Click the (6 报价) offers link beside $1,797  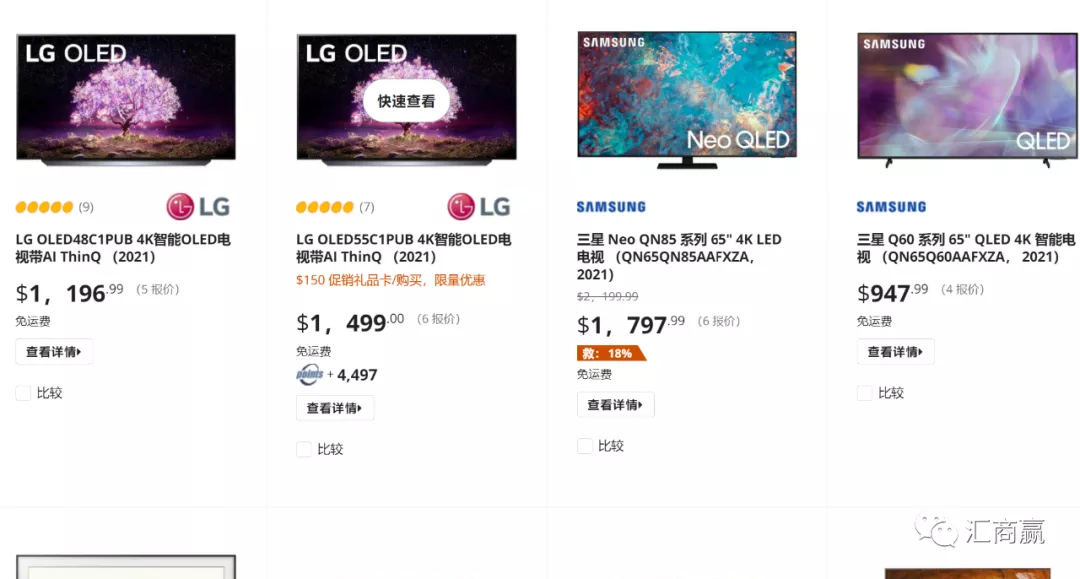pyautogui.click(x=718, y=321)
